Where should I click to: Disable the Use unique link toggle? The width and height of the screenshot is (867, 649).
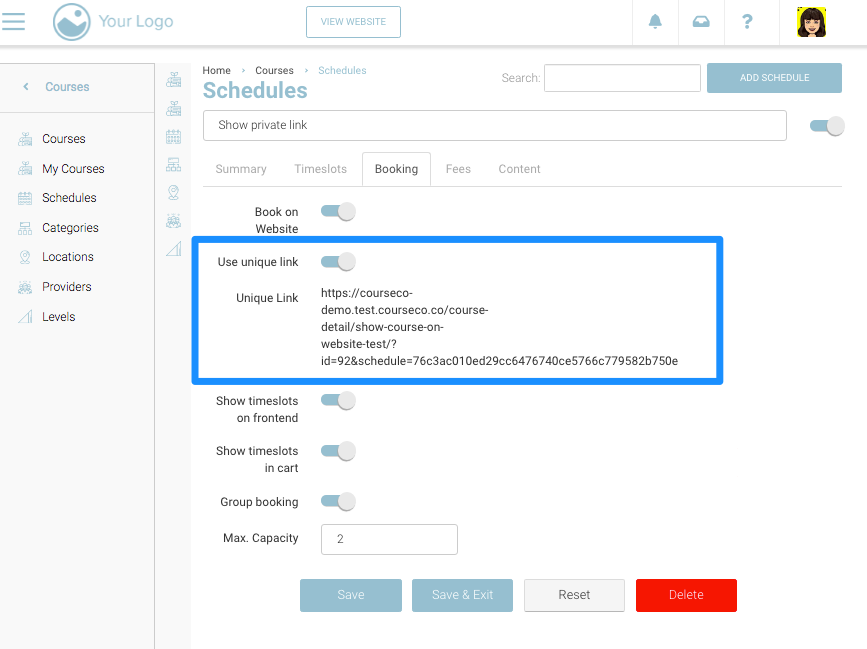click(x=338, y=262)
